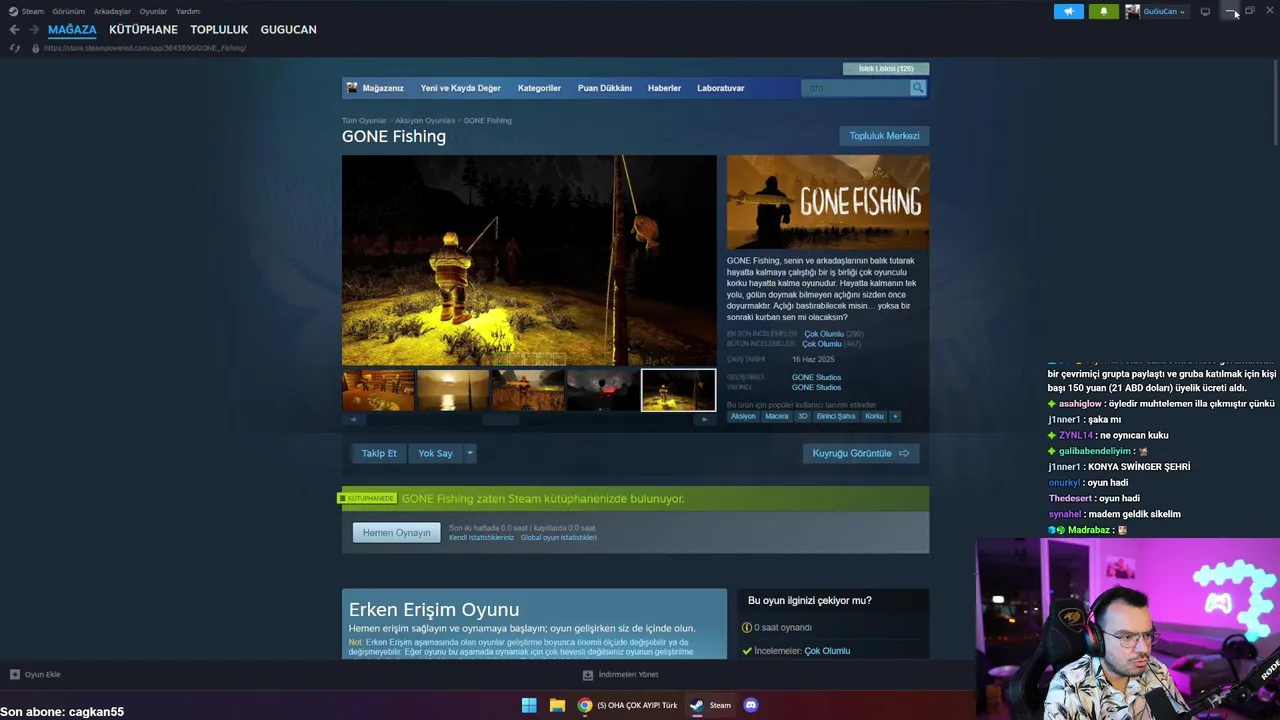
Task: Open Haberler in the store nav
Action: [x=664, y=88]
